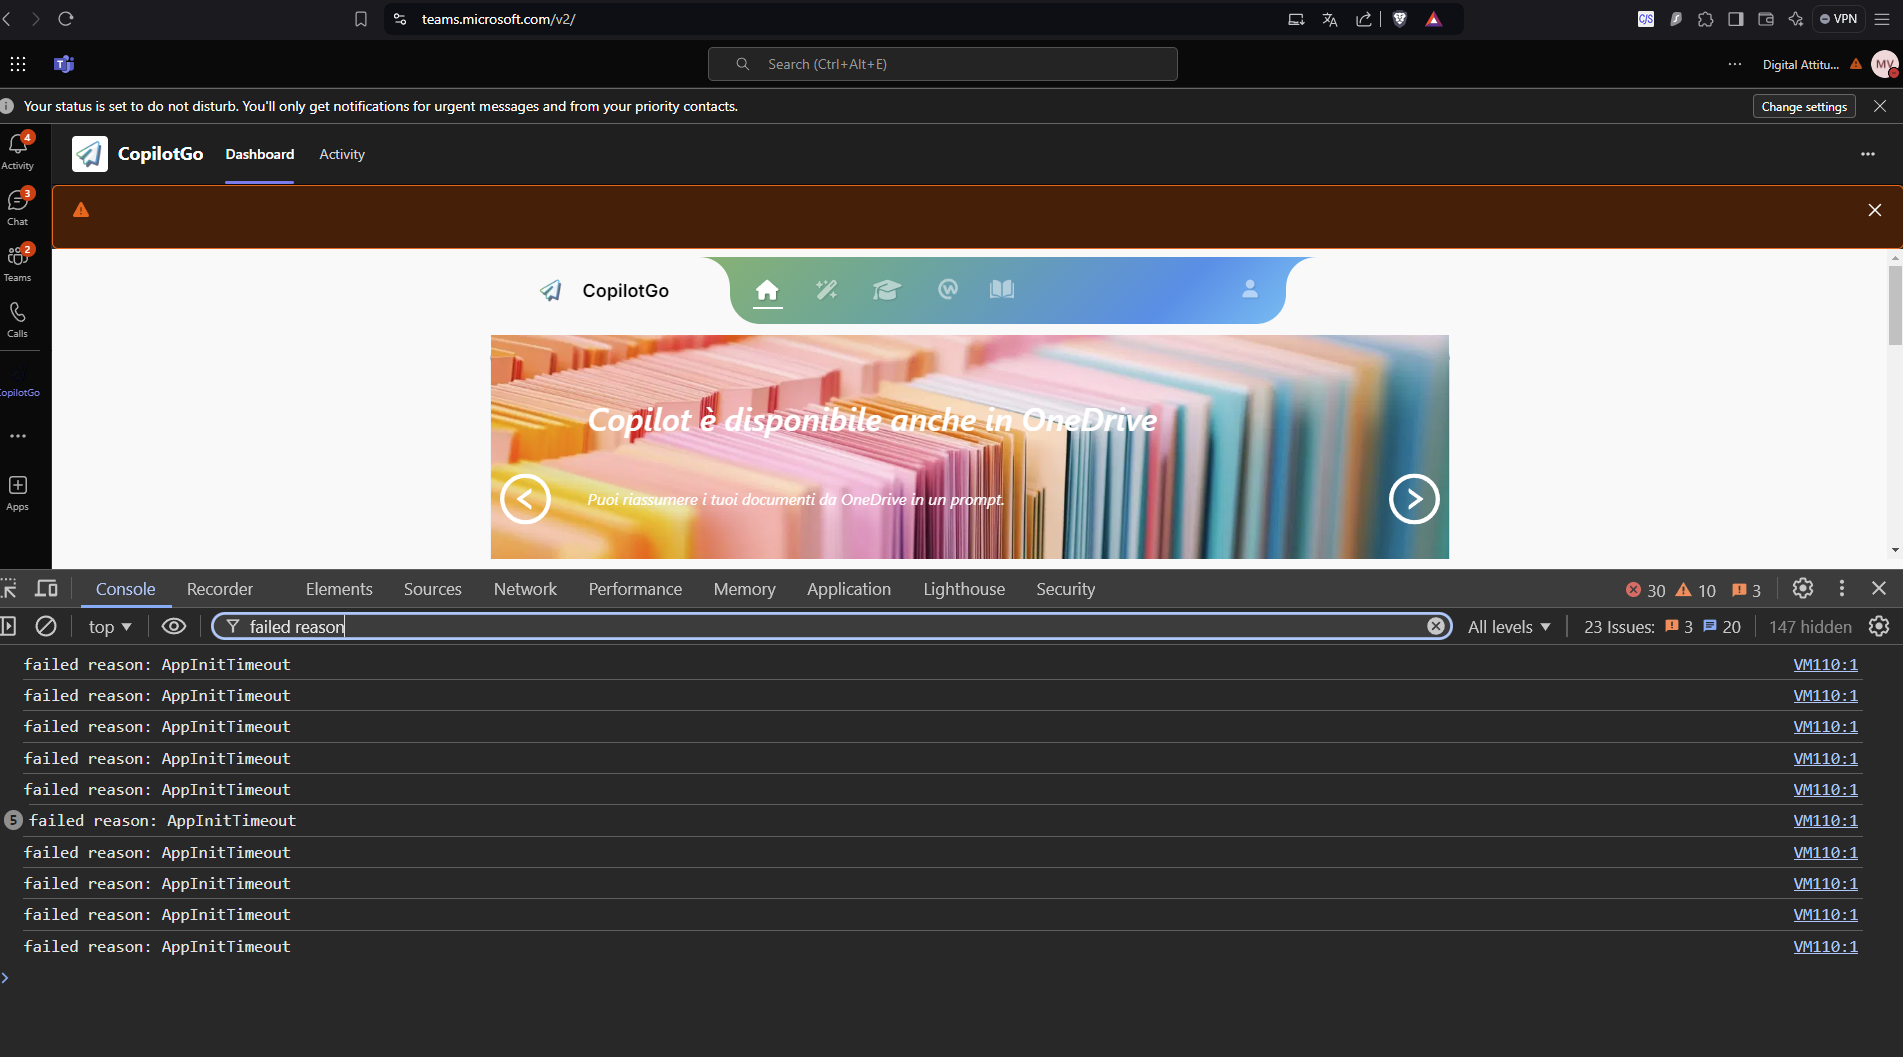
Task: Click the Change settings button
Action: tap(1804, 106)
